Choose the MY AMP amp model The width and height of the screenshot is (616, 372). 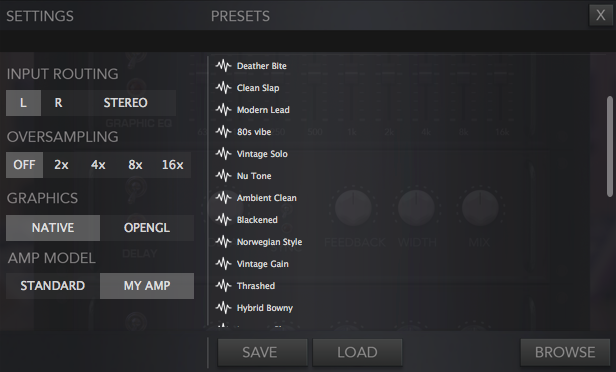[x=147, y=286]
